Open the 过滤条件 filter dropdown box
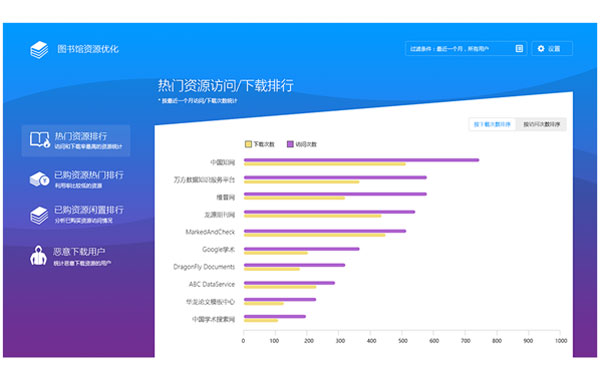 (x=466, y=49)
